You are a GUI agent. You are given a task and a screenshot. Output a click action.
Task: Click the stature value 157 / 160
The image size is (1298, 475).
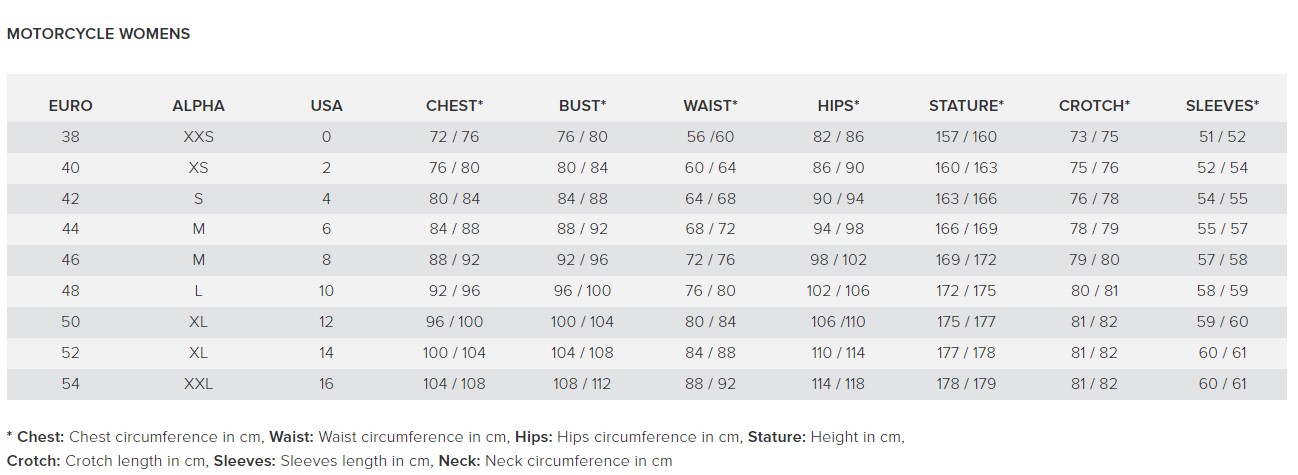[x=966, y=137]
